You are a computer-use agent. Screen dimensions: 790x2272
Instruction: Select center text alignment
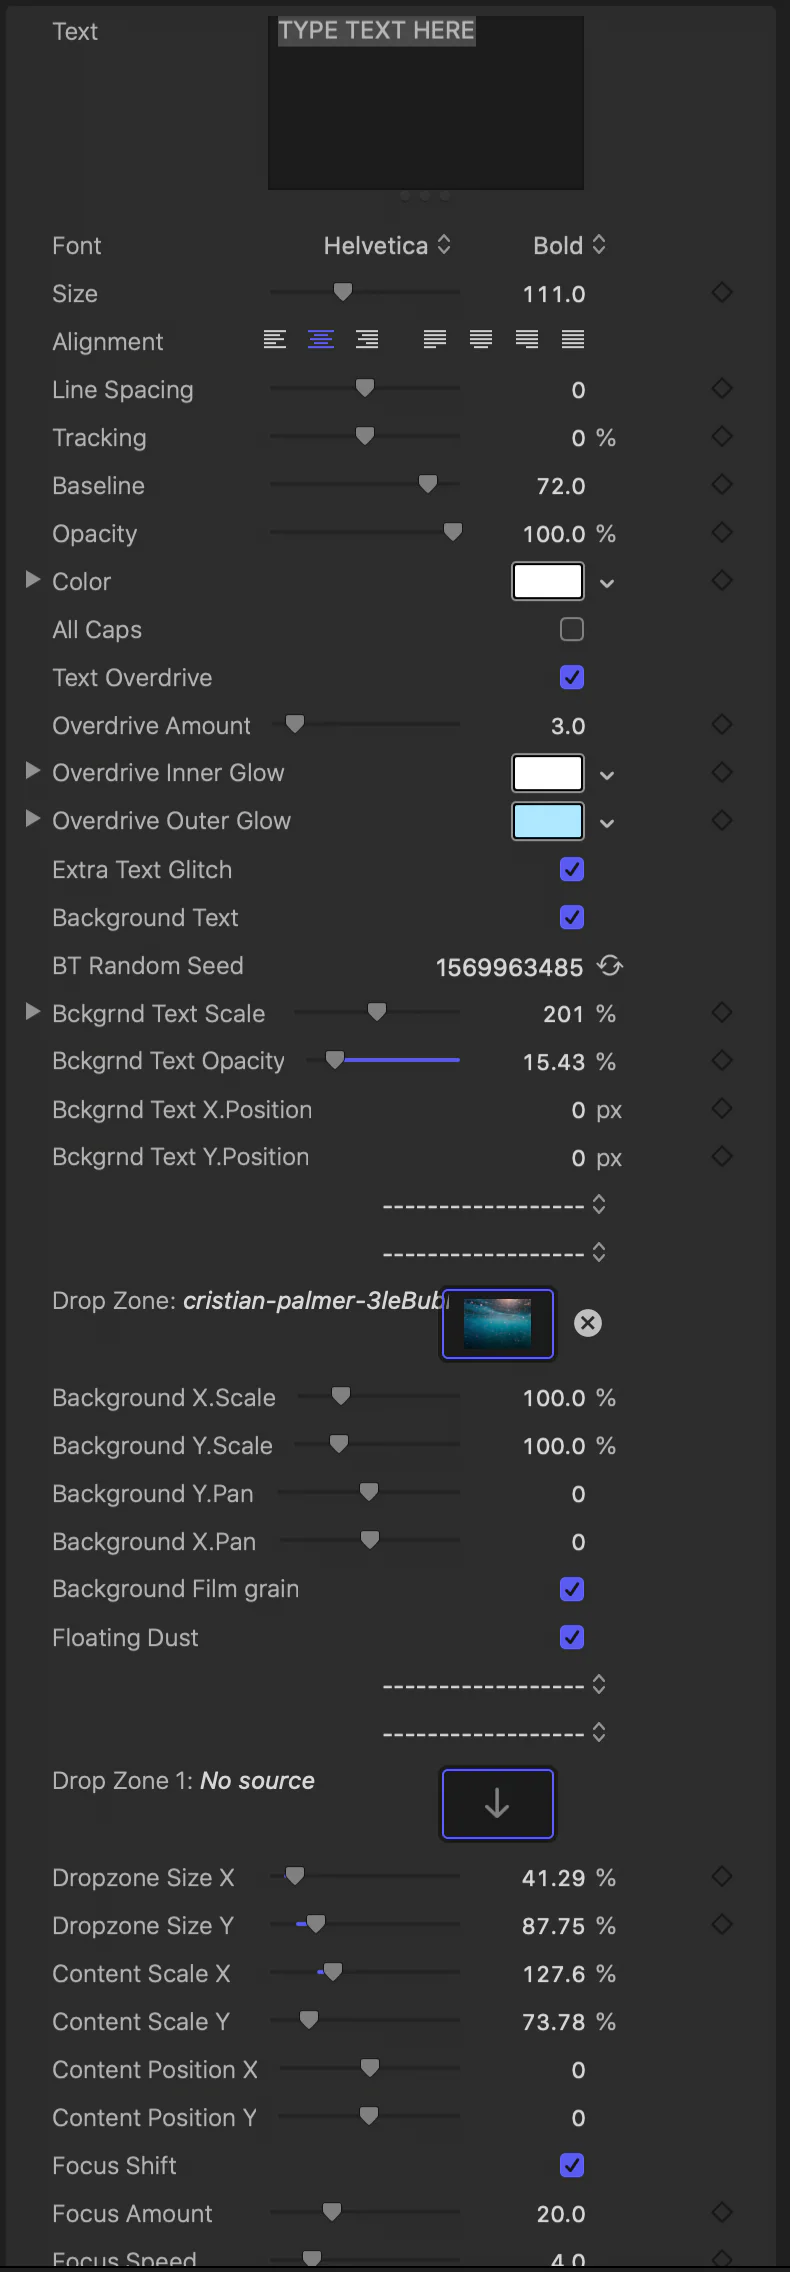(321, 340)
